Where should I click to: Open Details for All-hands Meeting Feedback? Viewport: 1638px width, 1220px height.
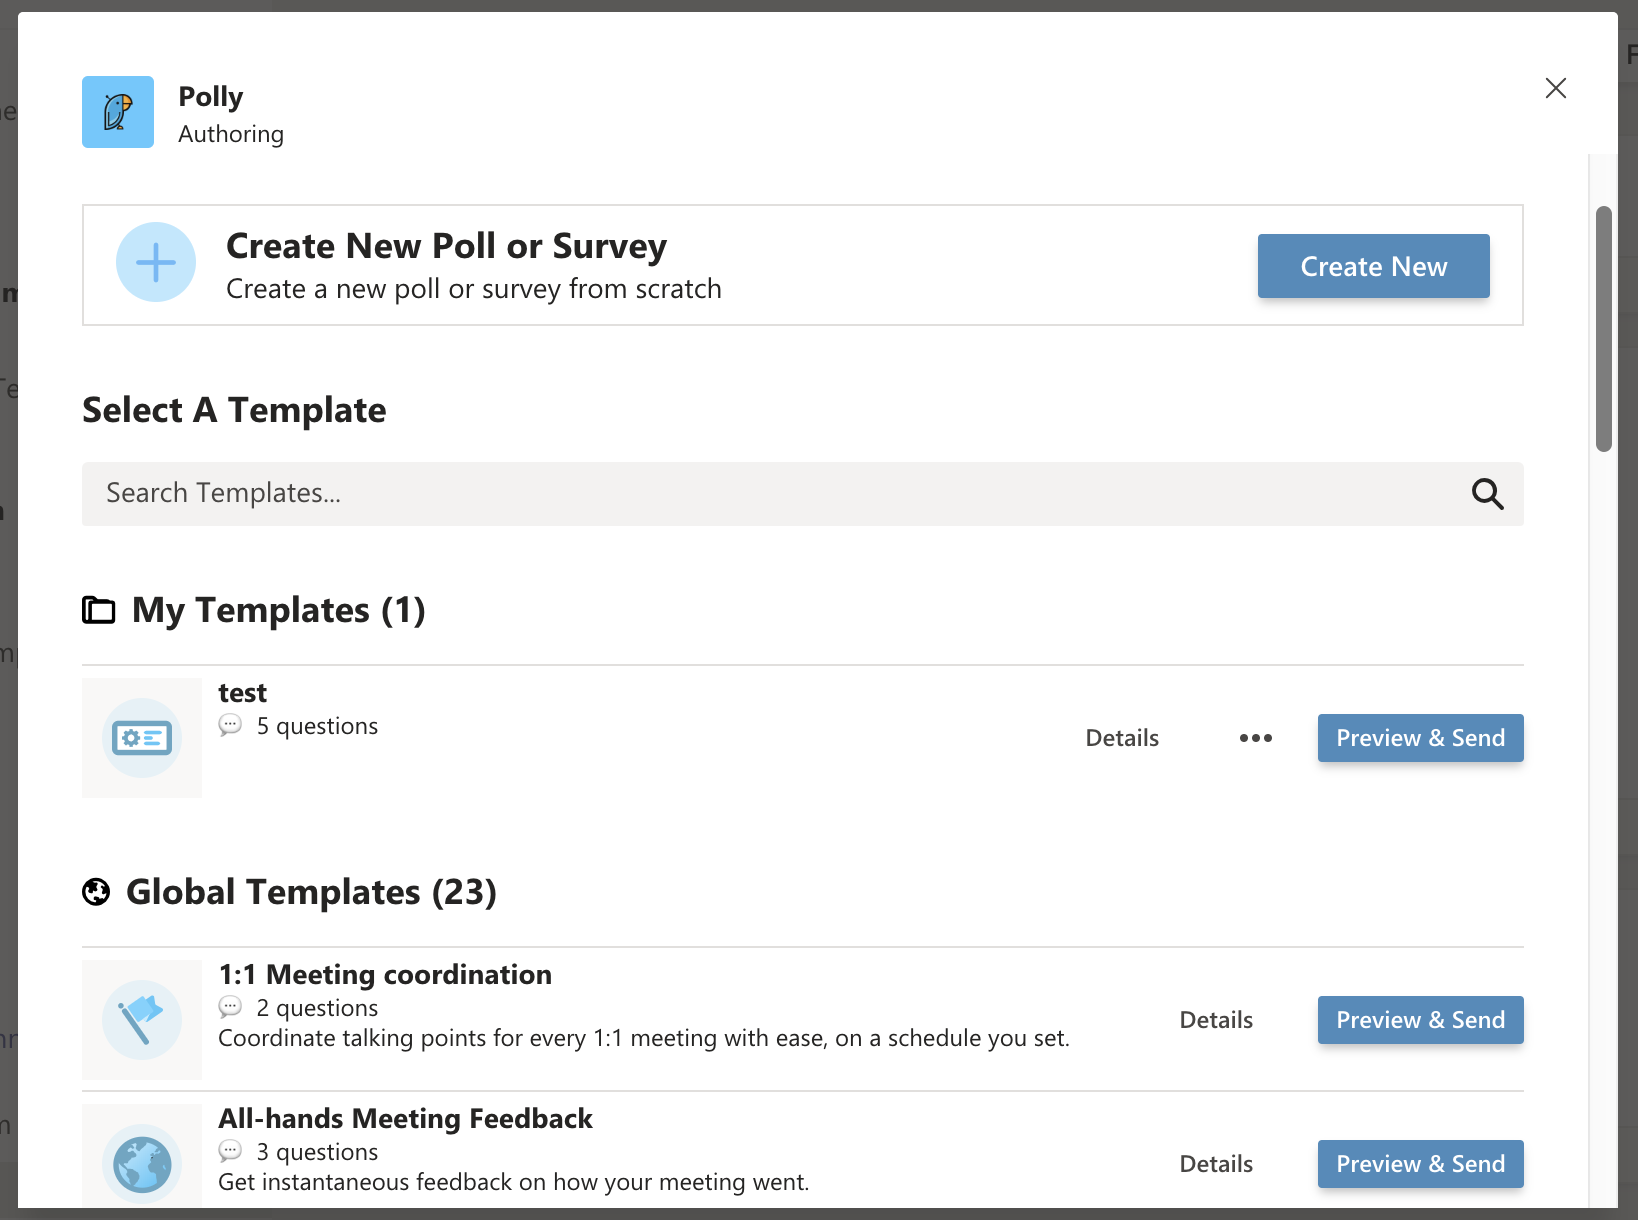click(x=1215, y=1164)
